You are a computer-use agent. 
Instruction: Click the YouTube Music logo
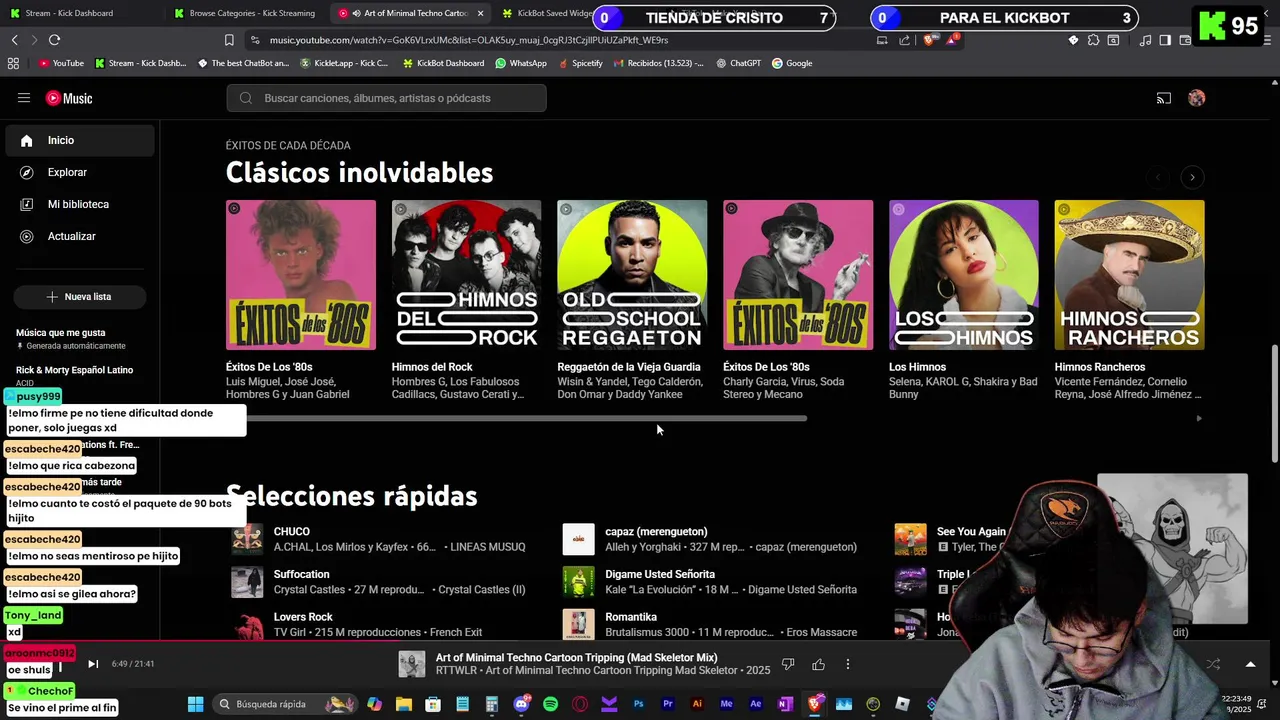point(69,98)
